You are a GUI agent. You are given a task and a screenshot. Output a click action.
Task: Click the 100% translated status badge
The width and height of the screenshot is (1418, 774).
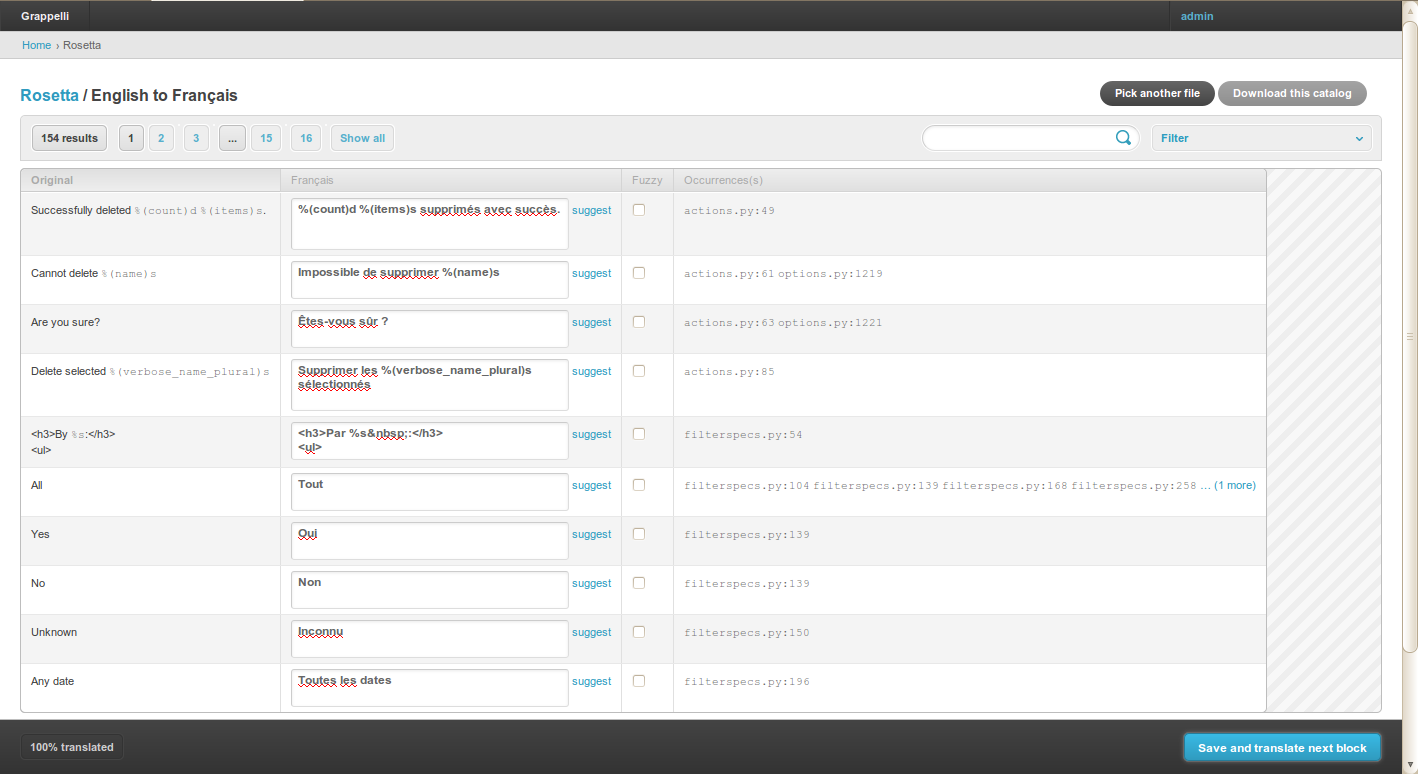coord(72,747)
